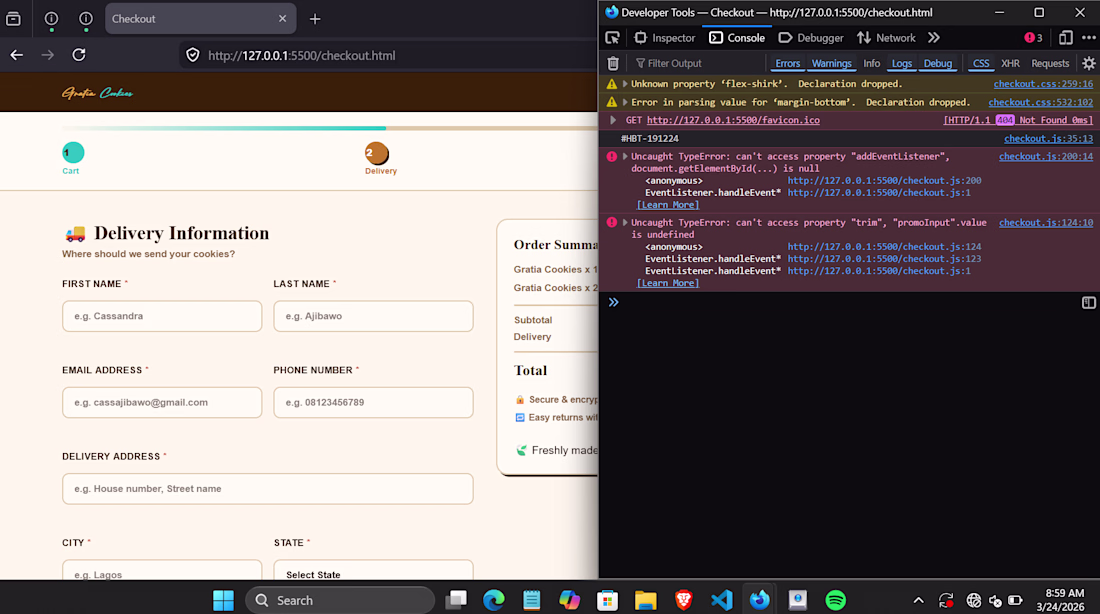Click the First Name input field
The width and height of the screenshot is (1100, 614).
pos(162,316)
